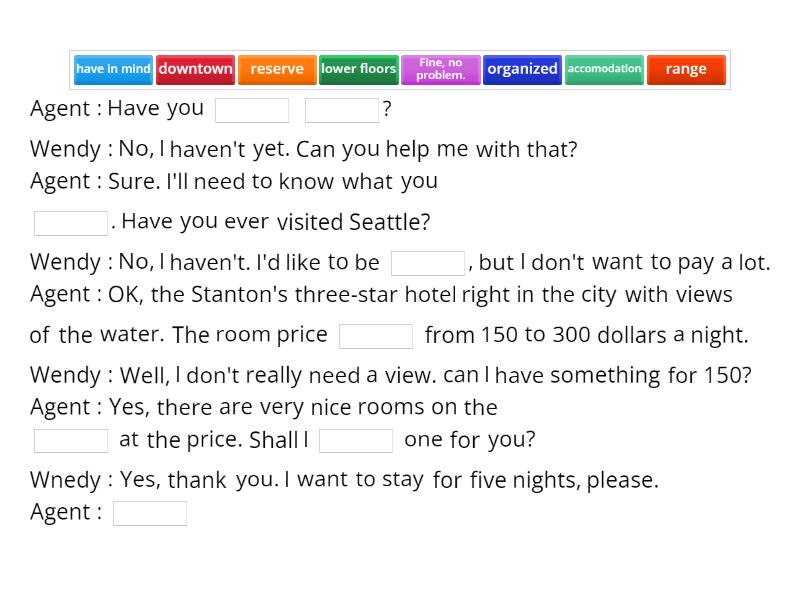Click blank after 'The room price'
The image size is (800, 600).
tap(377, 335)
